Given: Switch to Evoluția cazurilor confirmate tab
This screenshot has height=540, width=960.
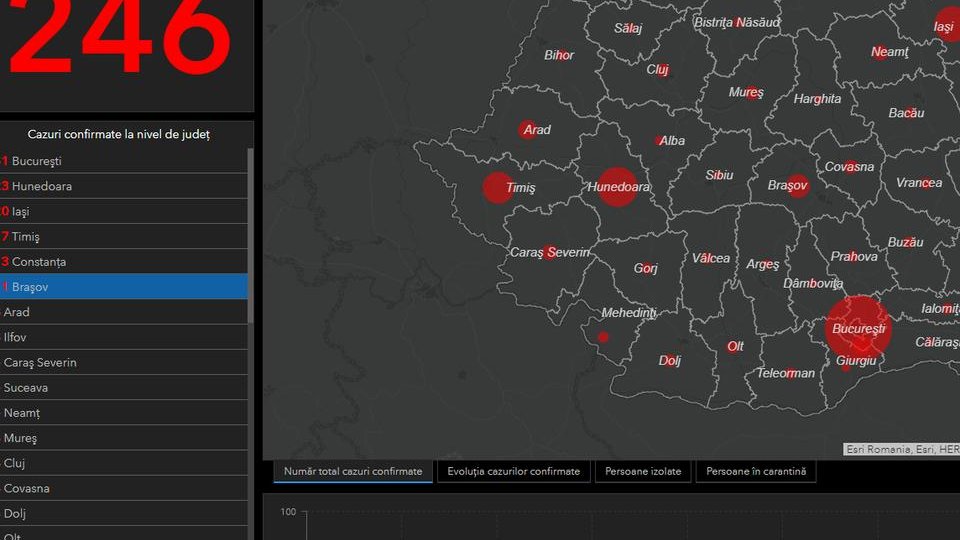Looking at the screenshot, I should tap(514, 471).
